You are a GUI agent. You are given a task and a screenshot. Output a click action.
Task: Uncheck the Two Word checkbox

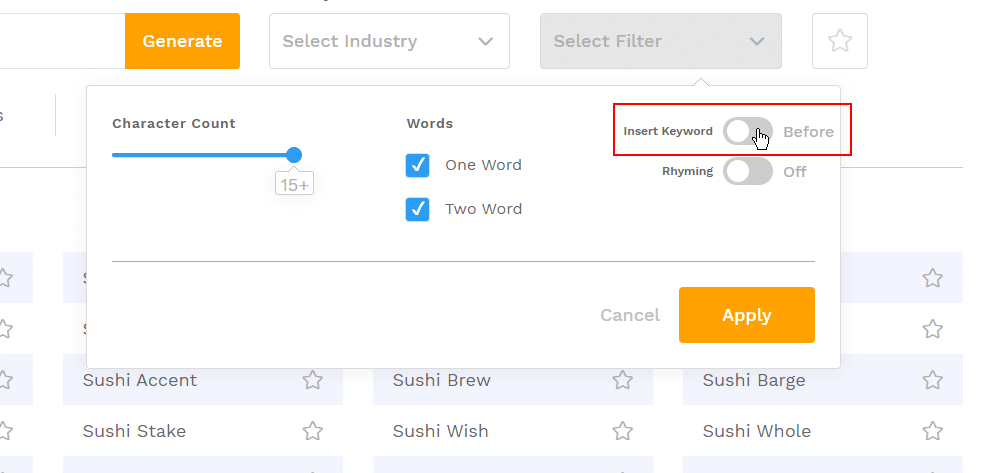(x=417, y=209)
